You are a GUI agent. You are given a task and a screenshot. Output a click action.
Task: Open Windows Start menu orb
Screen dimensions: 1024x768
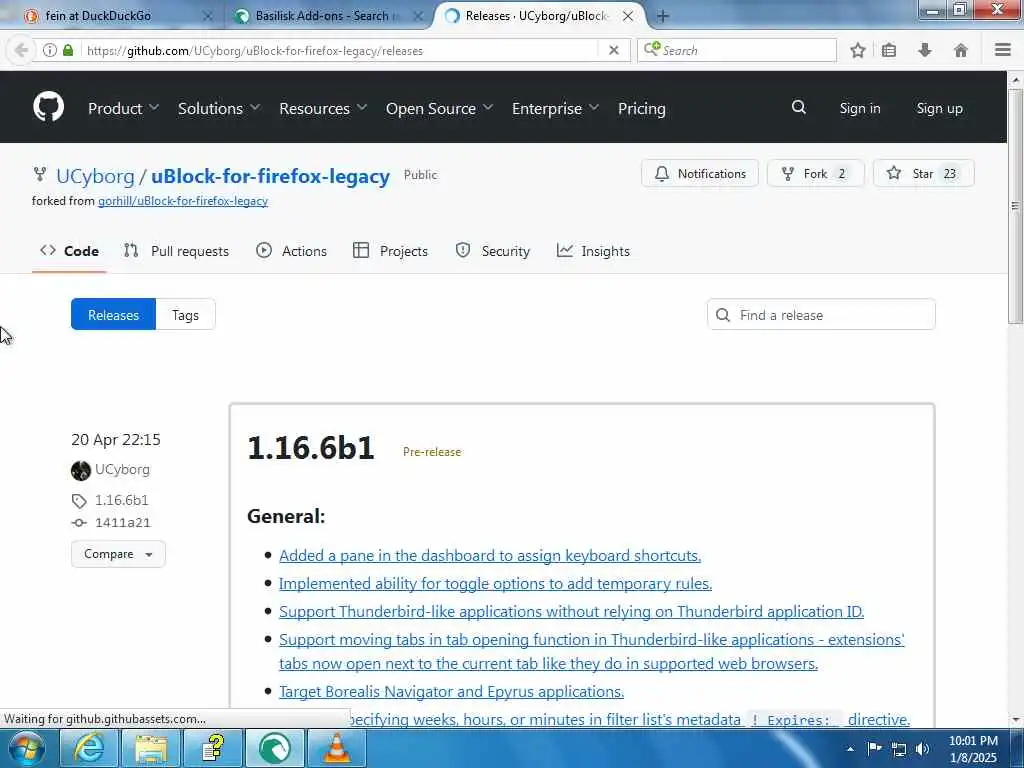27,748
